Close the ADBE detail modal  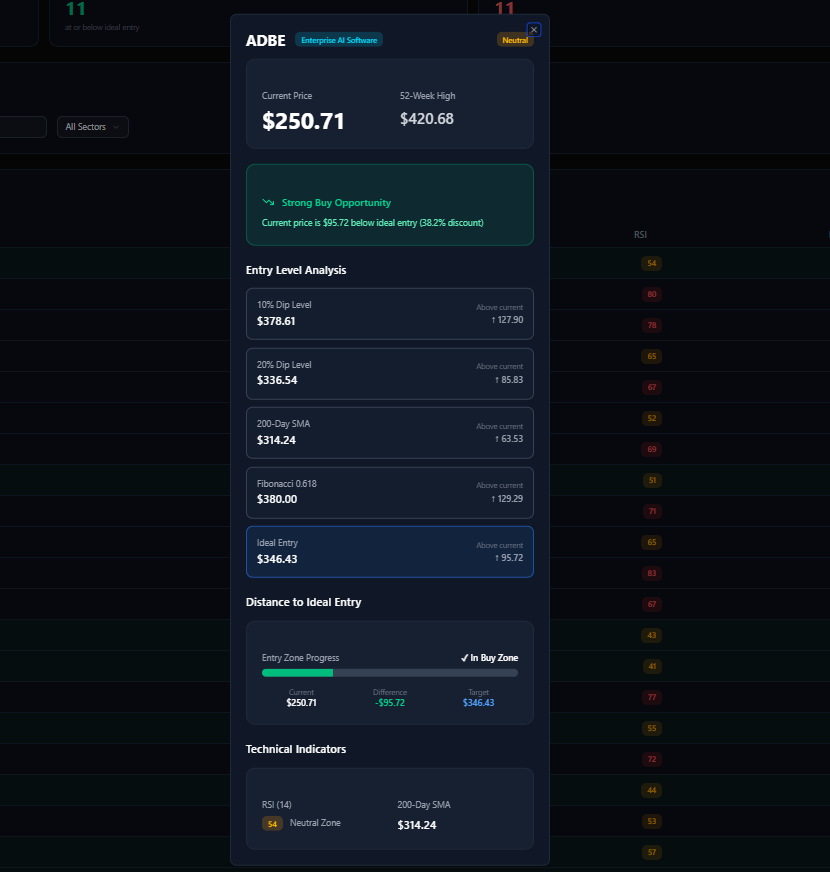coord(533,30)
